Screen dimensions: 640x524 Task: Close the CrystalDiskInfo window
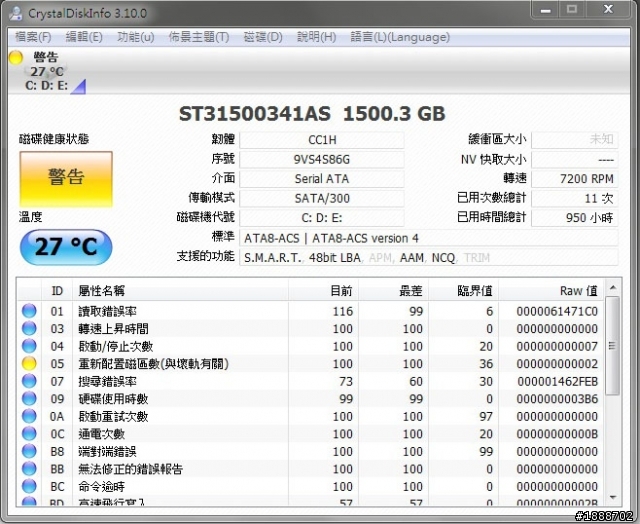coord(609,9)
